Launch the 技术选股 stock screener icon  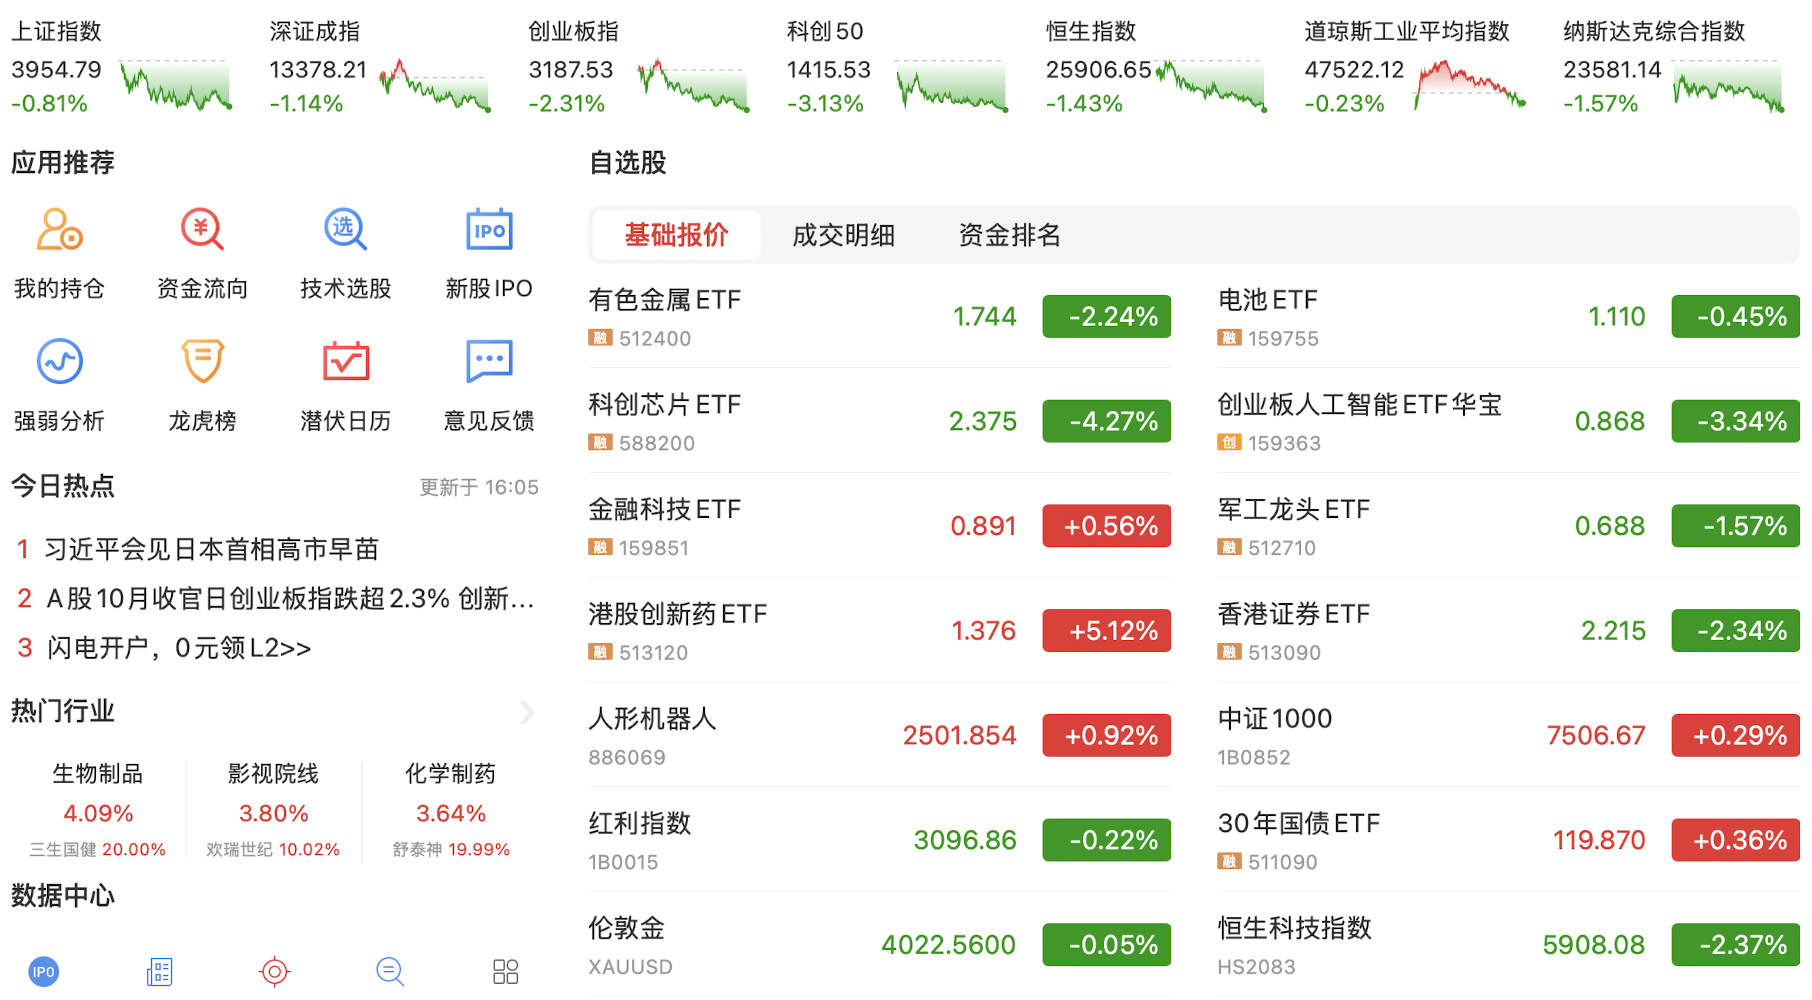[345, 231]
